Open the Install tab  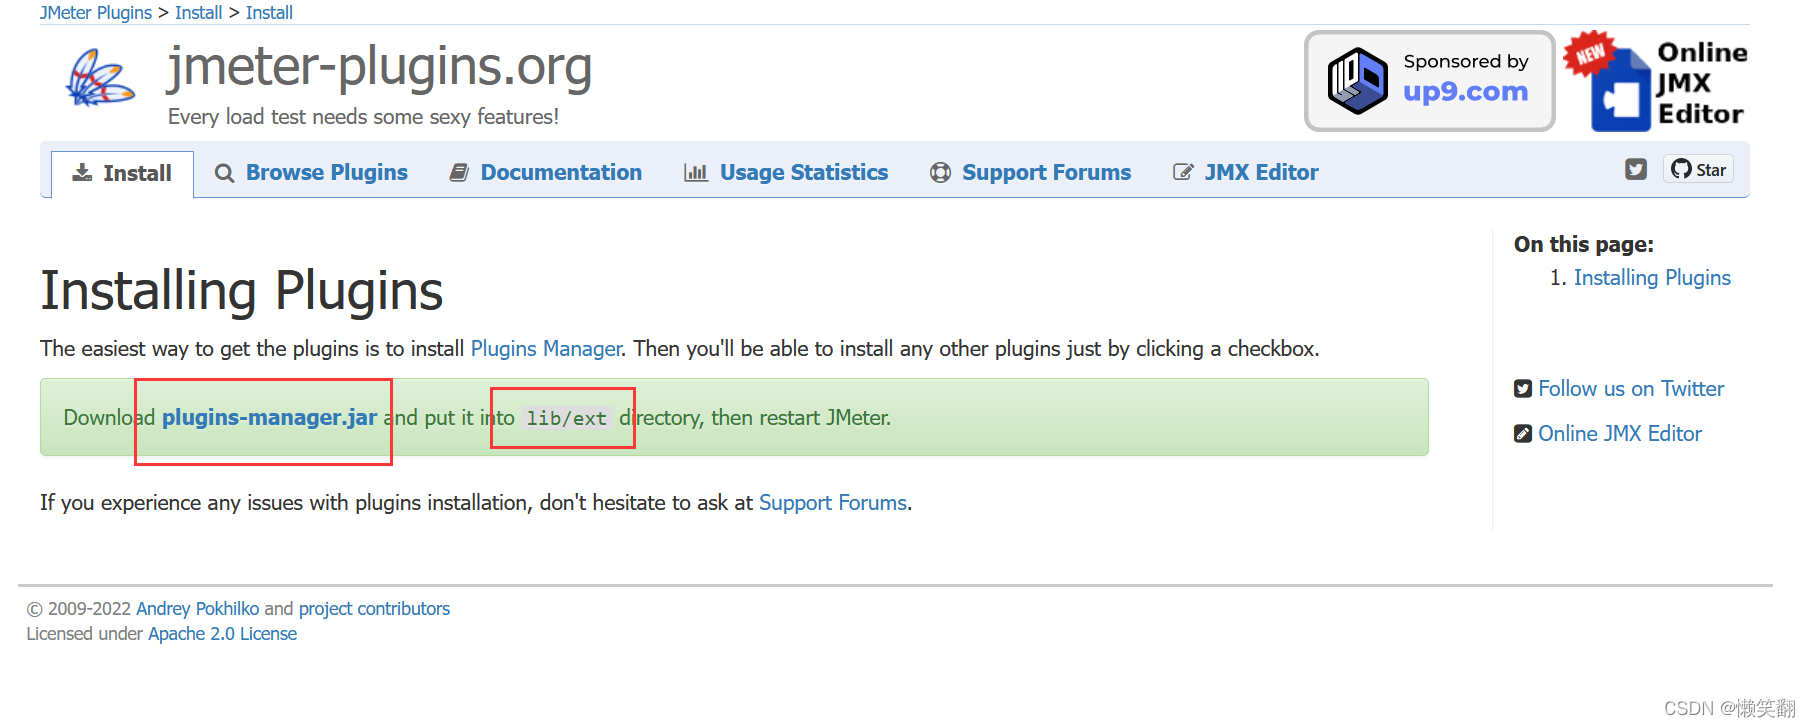click(x=122, y=174)
